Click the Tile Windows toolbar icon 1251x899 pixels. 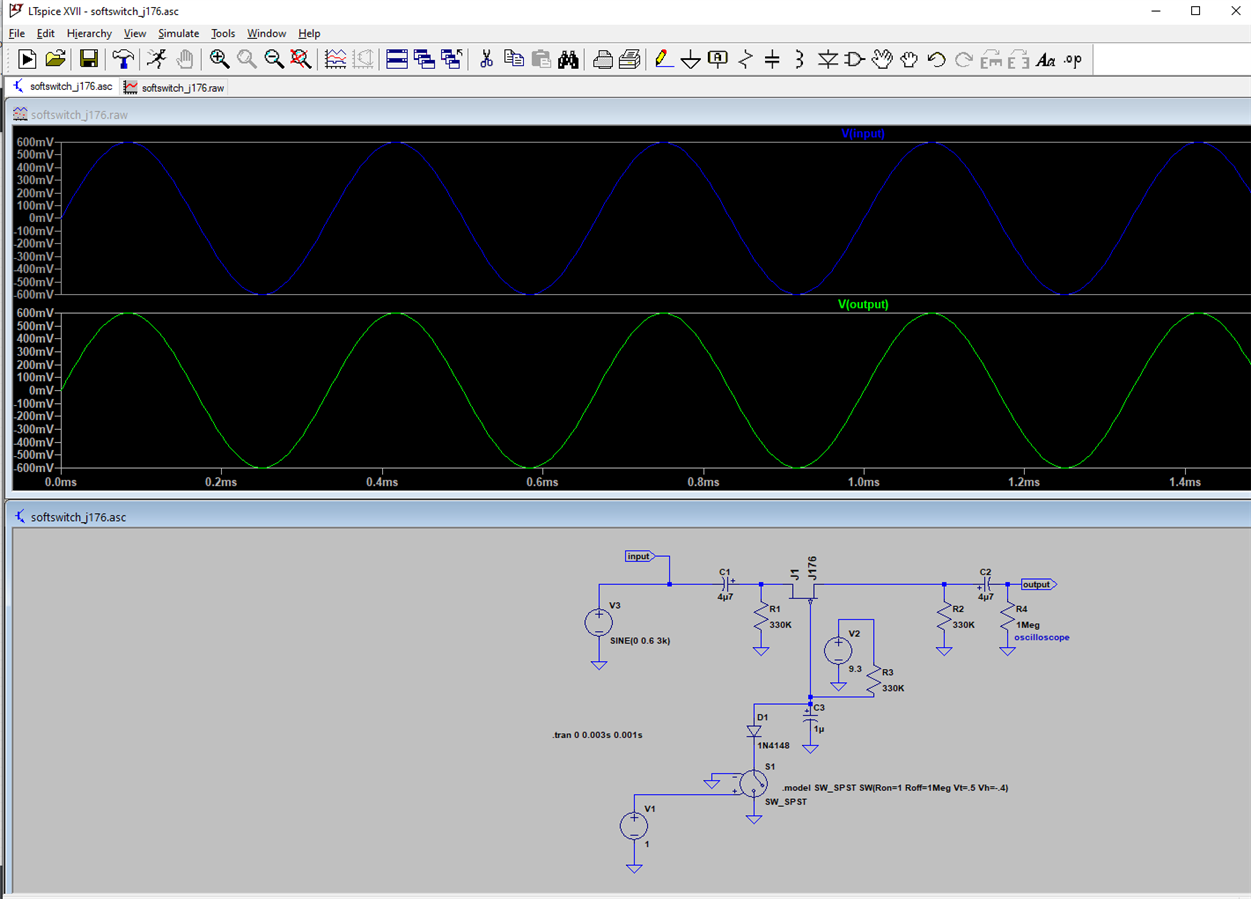[x=397, y=60]
